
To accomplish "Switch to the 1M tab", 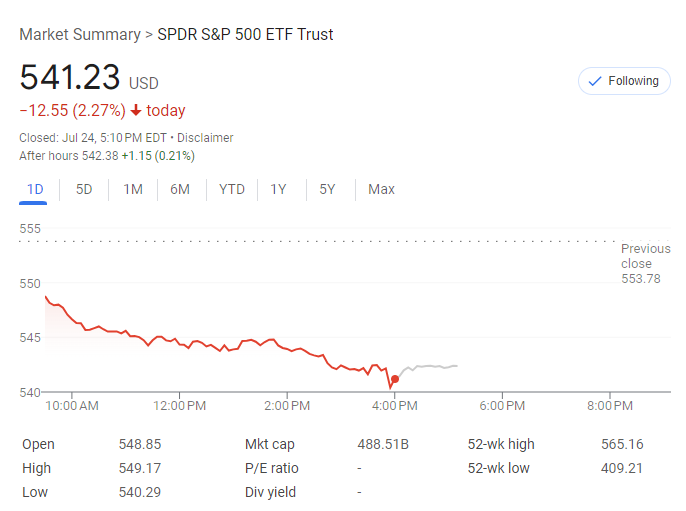I will click(133, 189).
